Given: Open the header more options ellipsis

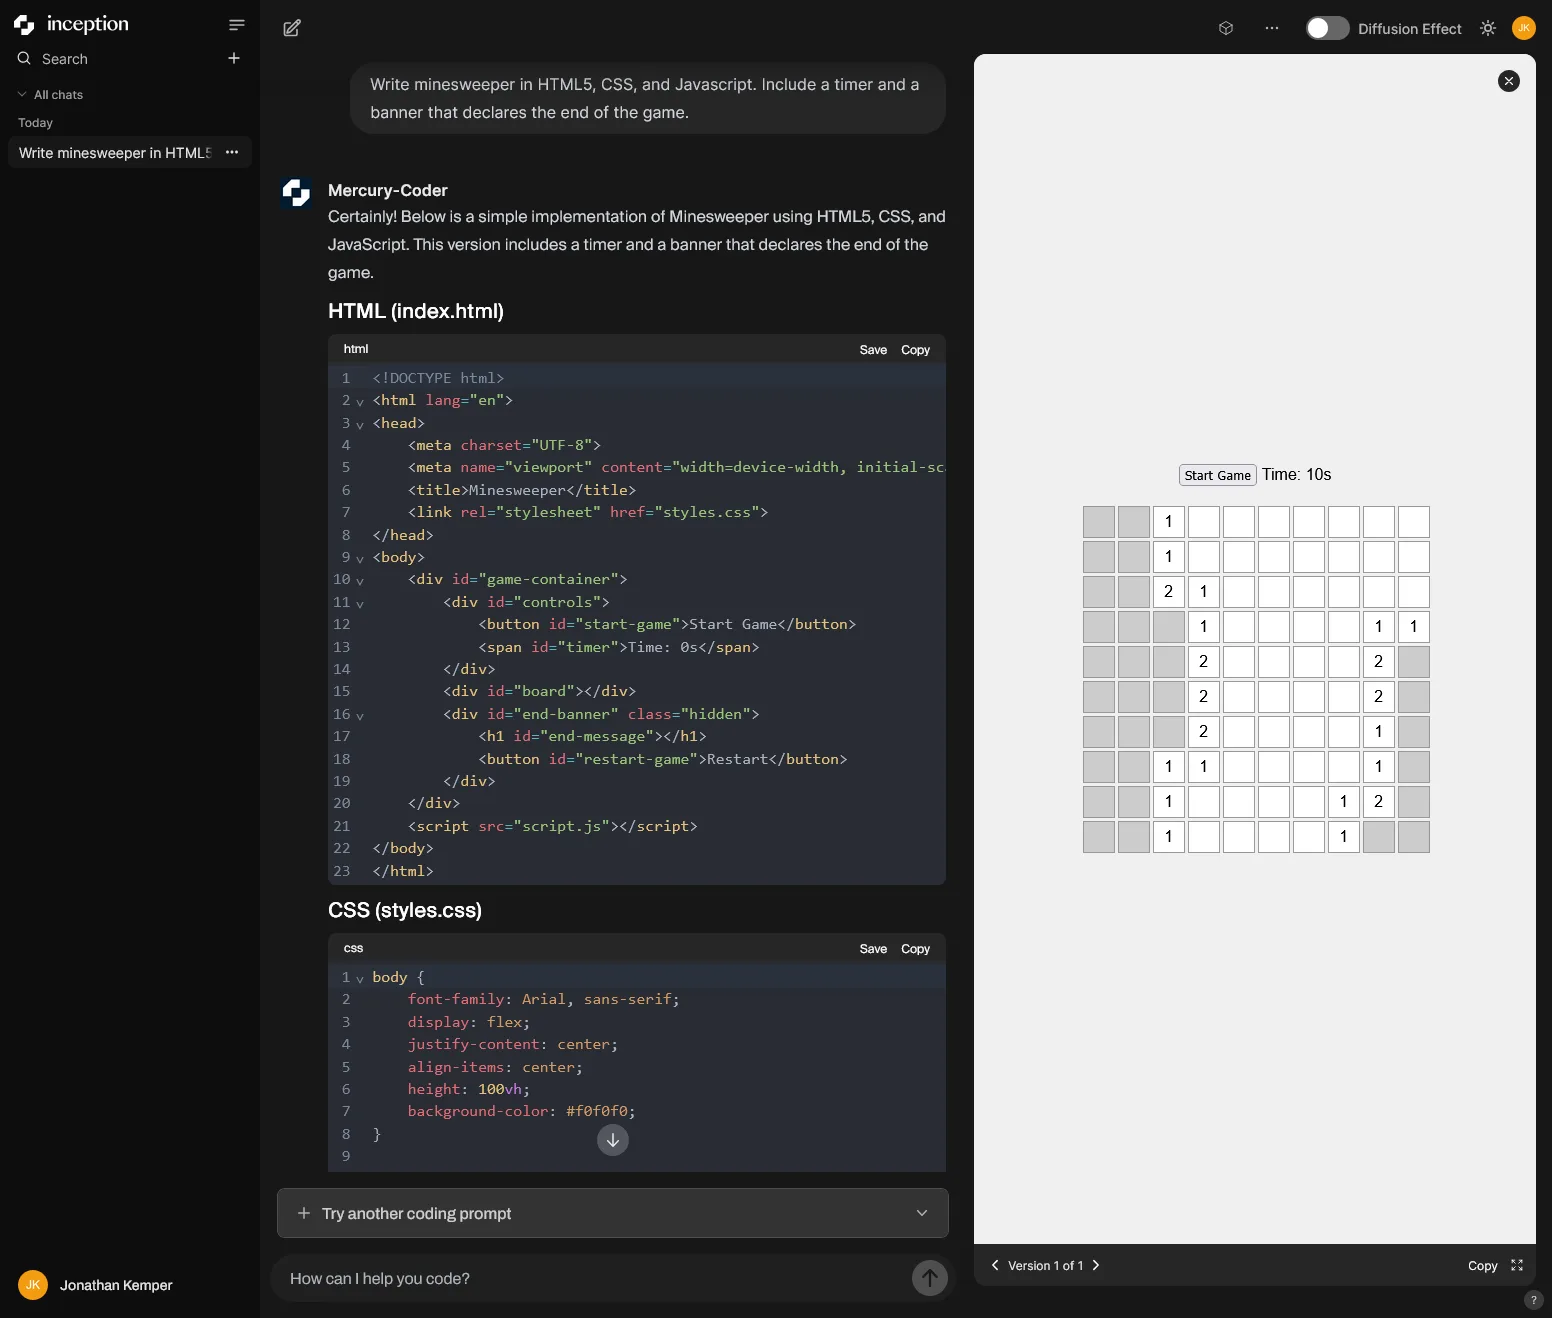Looking at the screenshot, I should pos(1272,28).
